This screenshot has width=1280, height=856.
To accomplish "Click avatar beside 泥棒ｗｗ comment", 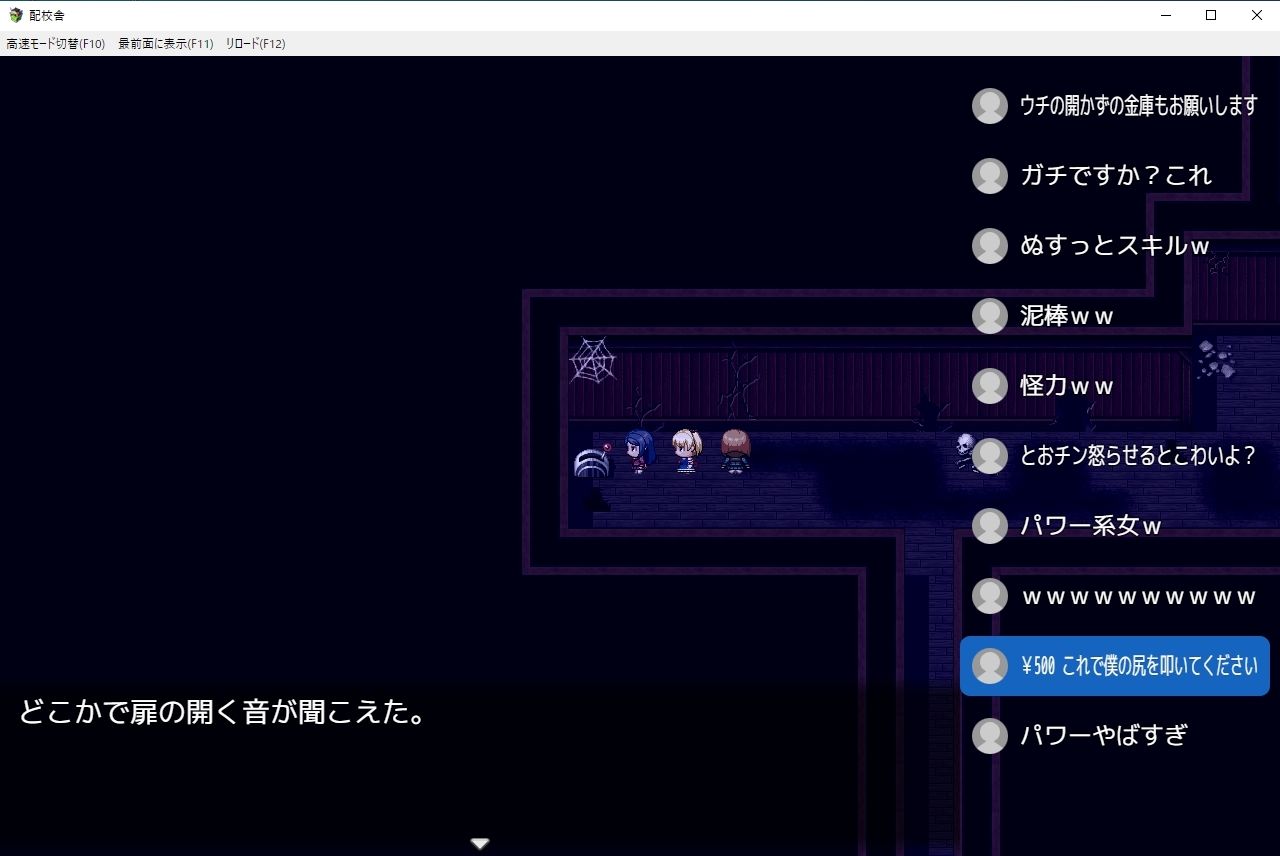I will [x=990, y=316].
